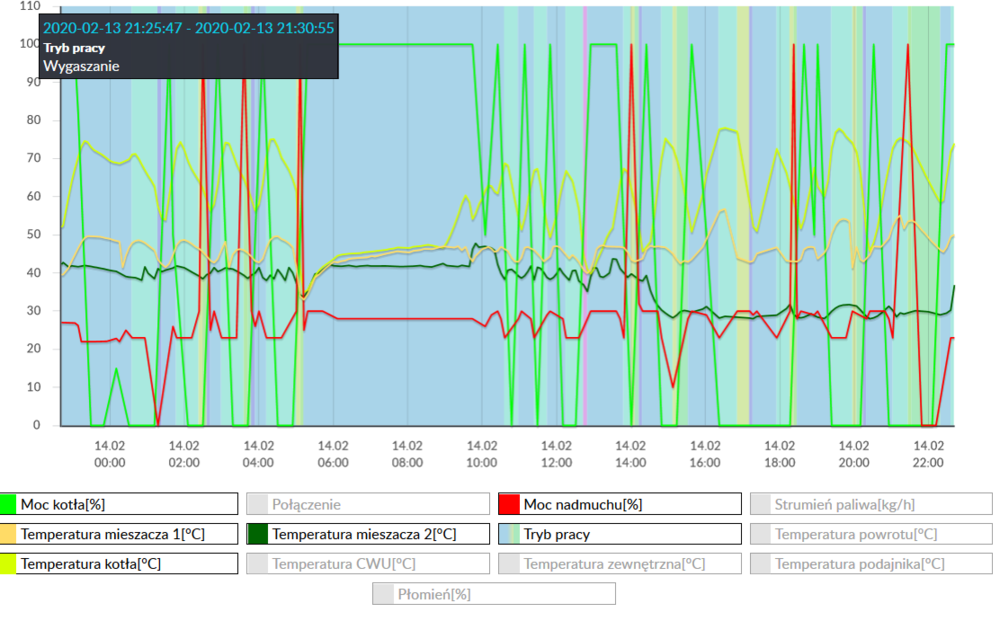Enable the Temperatura zewnętrzna[°C] series
The image size is (1000, 621).
pyautogui.click(x=620, y=563)
